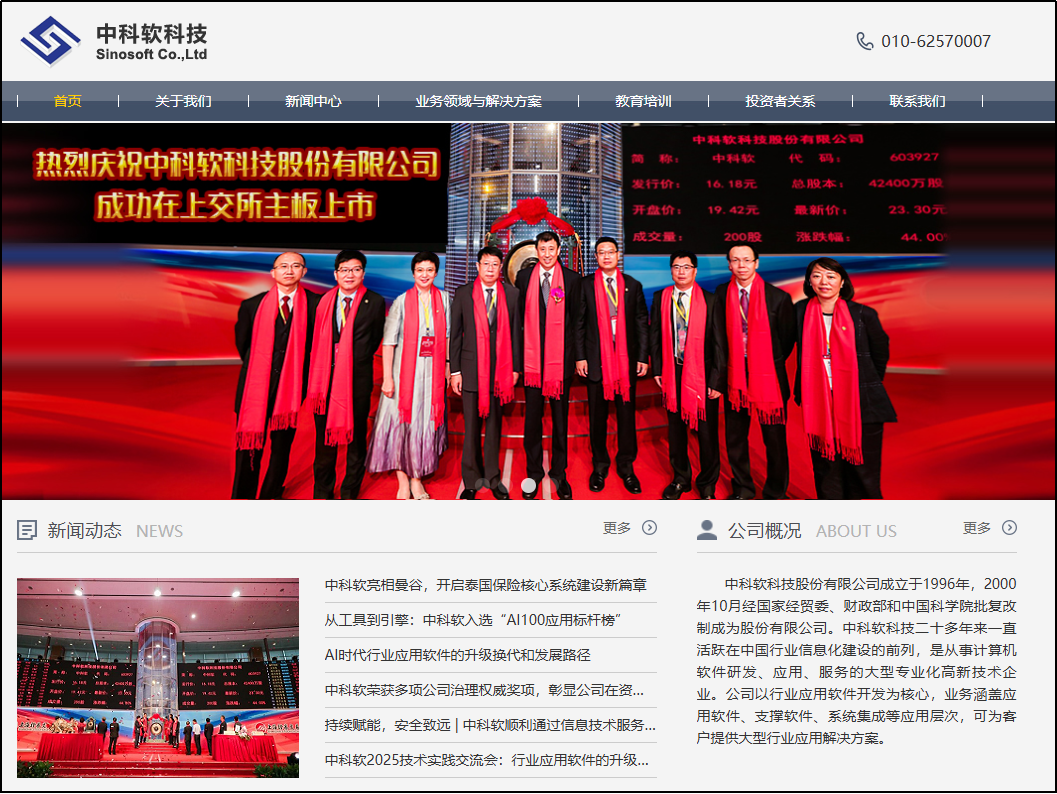Click the main listing celebration banner image
The image size is (1057, 794).
[x=528, y=311]
